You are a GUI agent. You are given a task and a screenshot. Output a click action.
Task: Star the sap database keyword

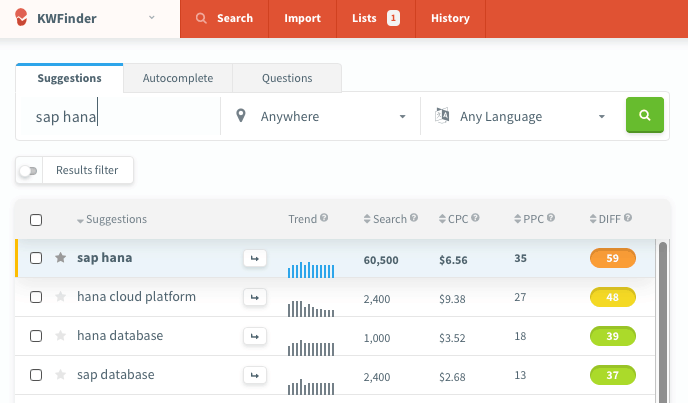coord(61,374)
